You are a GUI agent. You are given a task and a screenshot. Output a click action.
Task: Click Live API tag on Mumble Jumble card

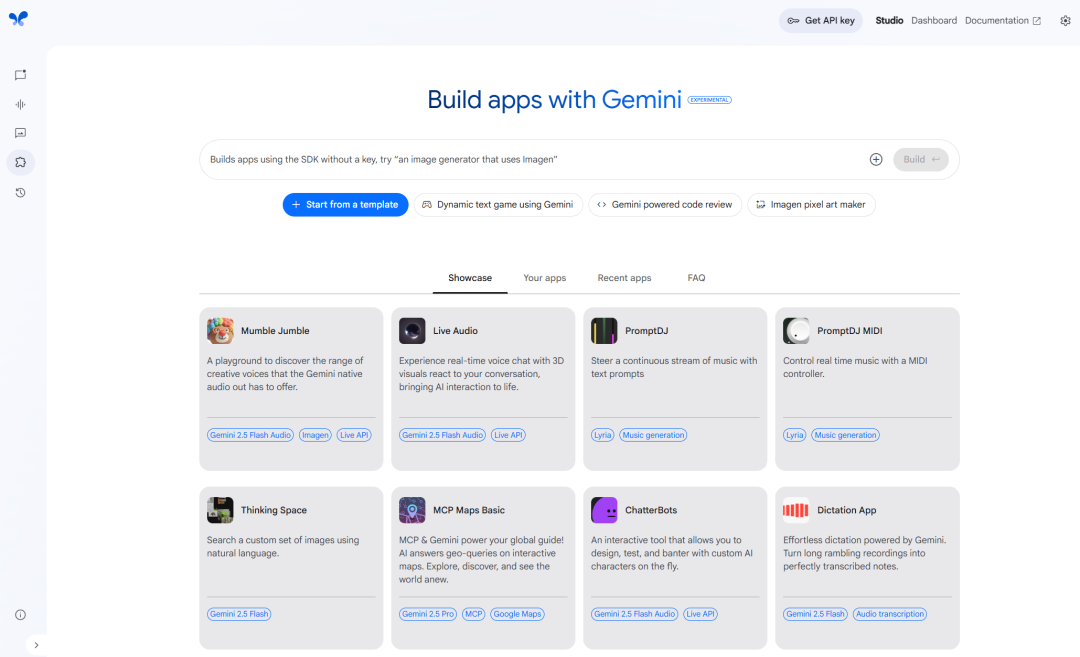pyautogui.click(x=354, y=435)
